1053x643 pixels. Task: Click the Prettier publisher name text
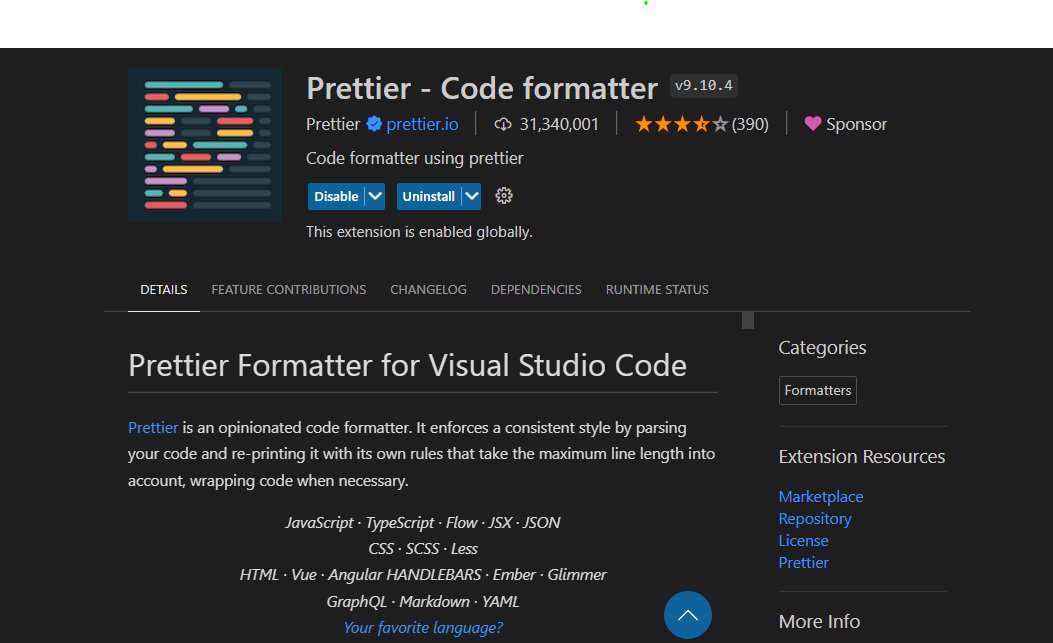point(333,124)
